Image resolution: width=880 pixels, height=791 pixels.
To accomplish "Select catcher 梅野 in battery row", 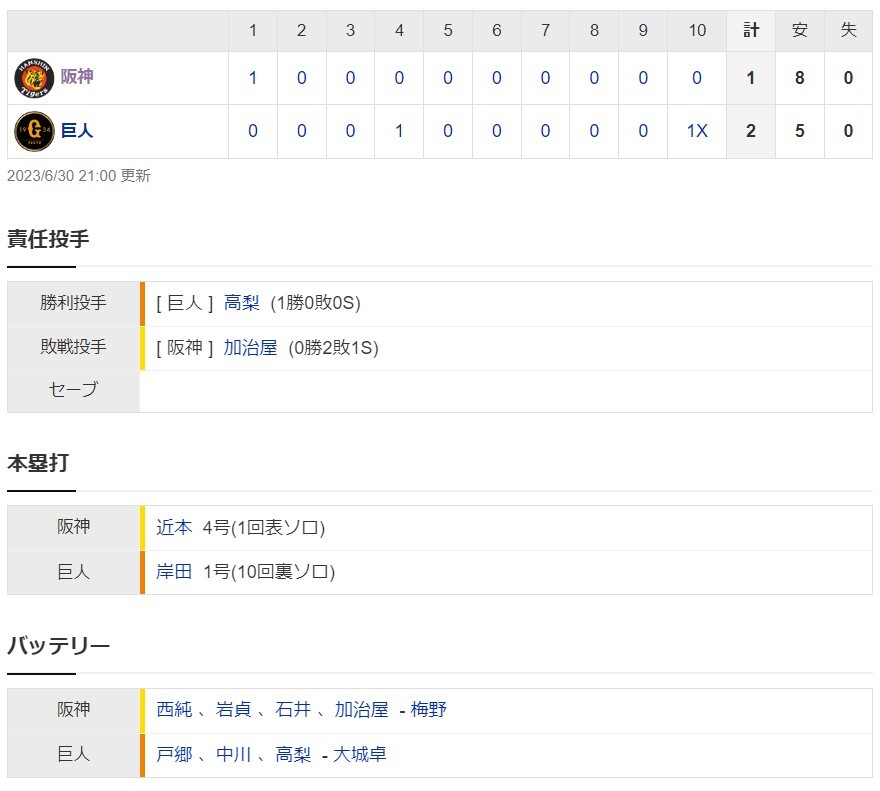I will 429,710.
